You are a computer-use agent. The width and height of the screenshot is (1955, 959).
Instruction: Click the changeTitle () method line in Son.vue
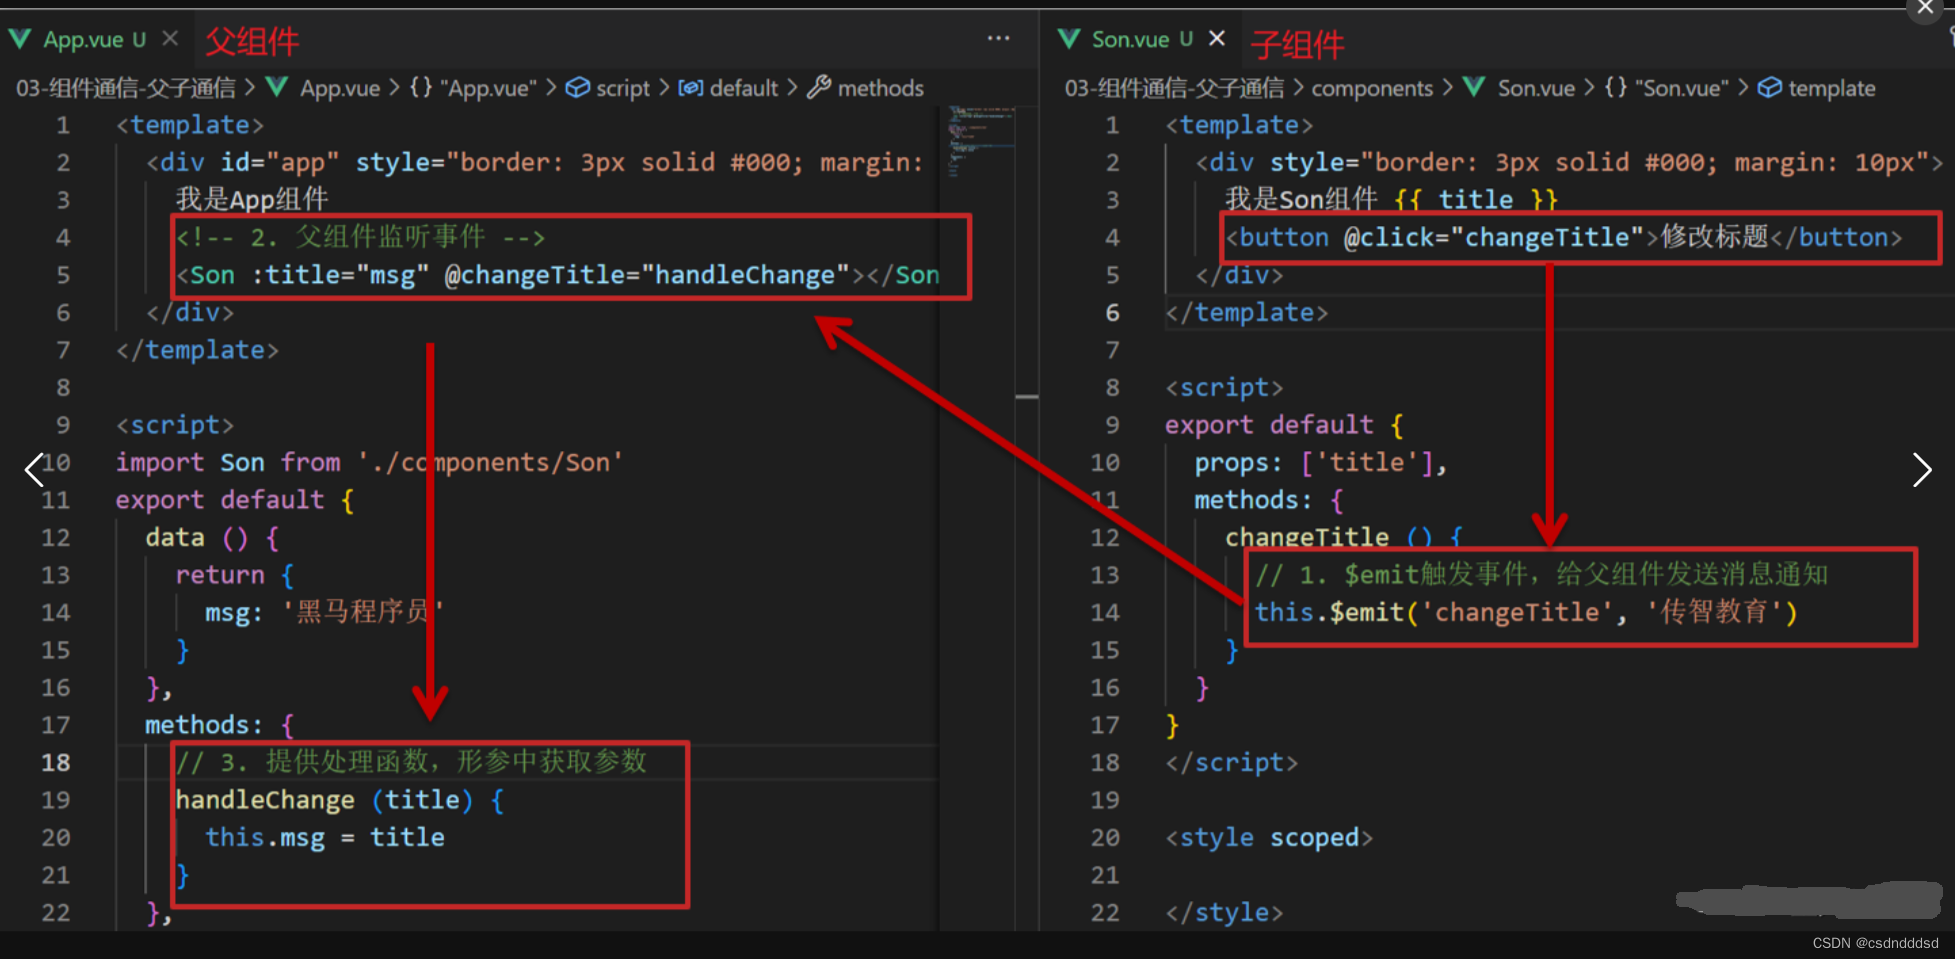point(1344,537)
